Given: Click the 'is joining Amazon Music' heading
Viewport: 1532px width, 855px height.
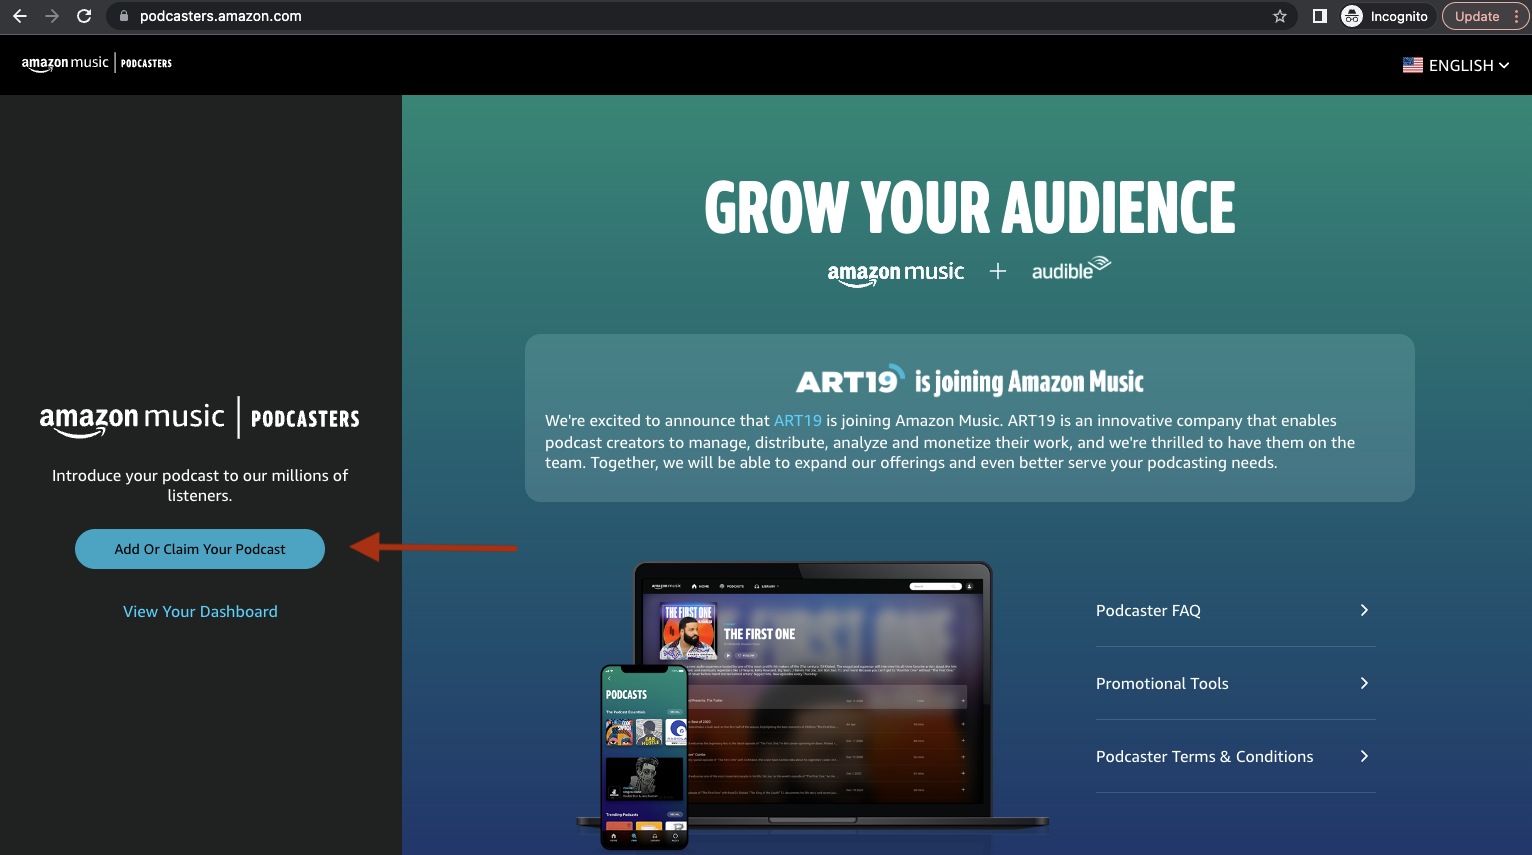Looking at the screenshot, I should click(1029, 382).
